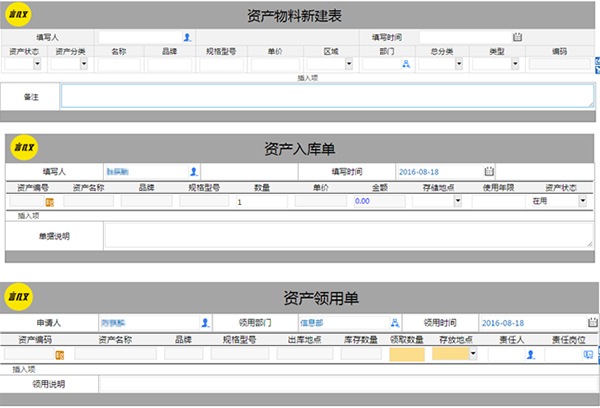Expand the 资产状态 dropdown in 资产物料新建表
This screenshot has height=408, width=600.
[x=38, y=64]
